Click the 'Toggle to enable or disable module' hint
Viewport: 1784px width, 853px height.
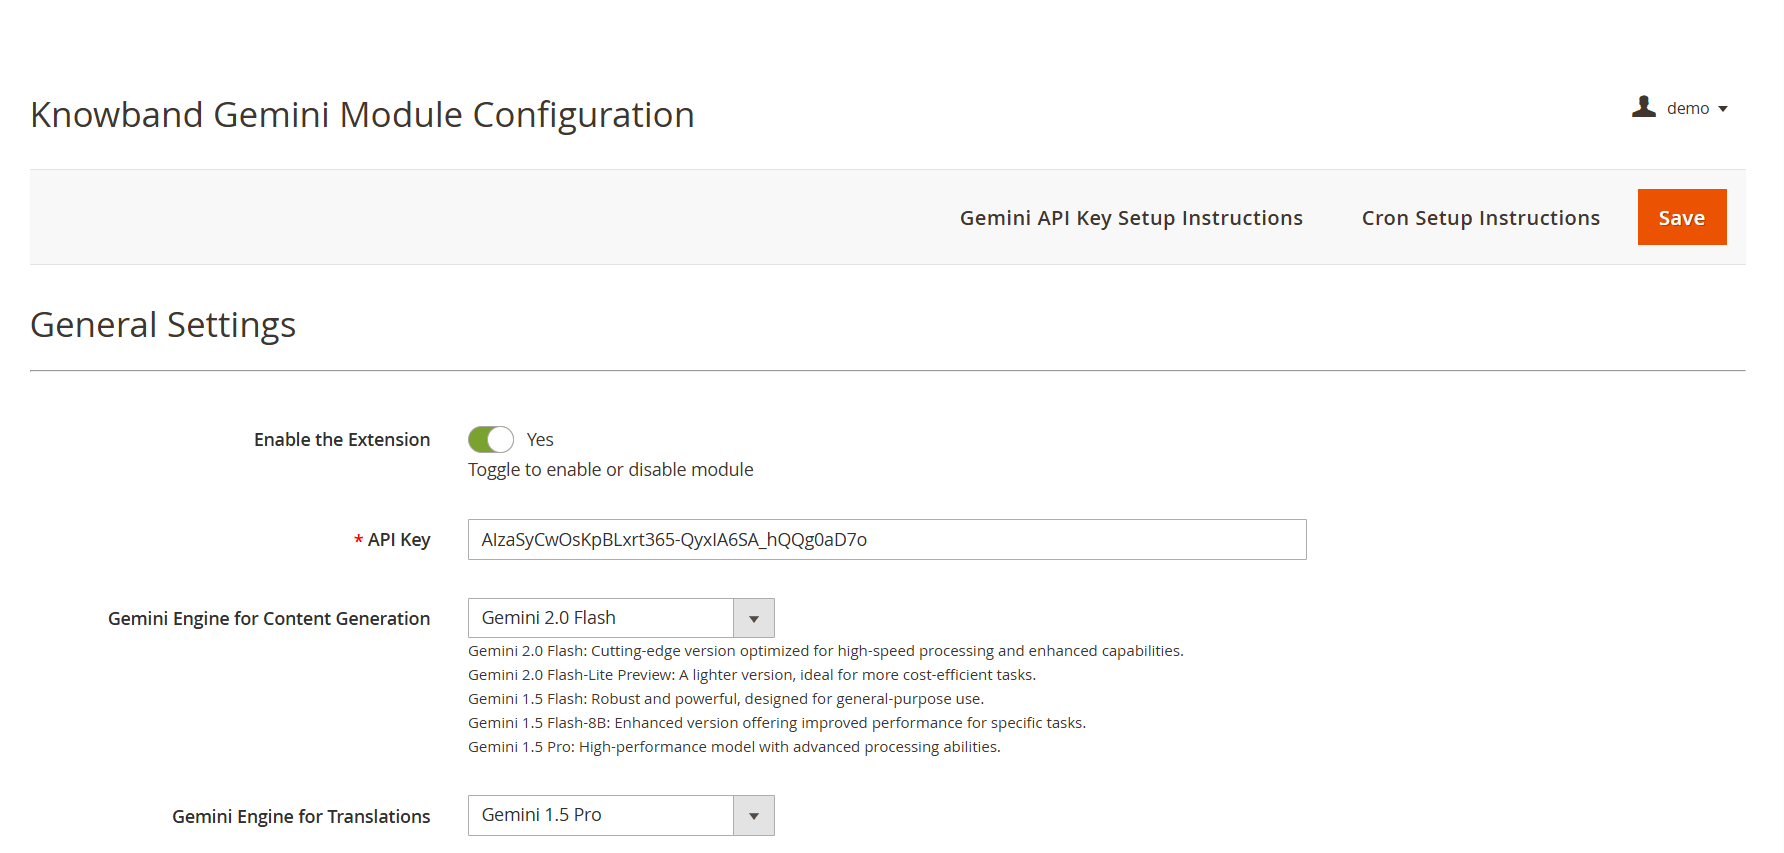[611, 470]
